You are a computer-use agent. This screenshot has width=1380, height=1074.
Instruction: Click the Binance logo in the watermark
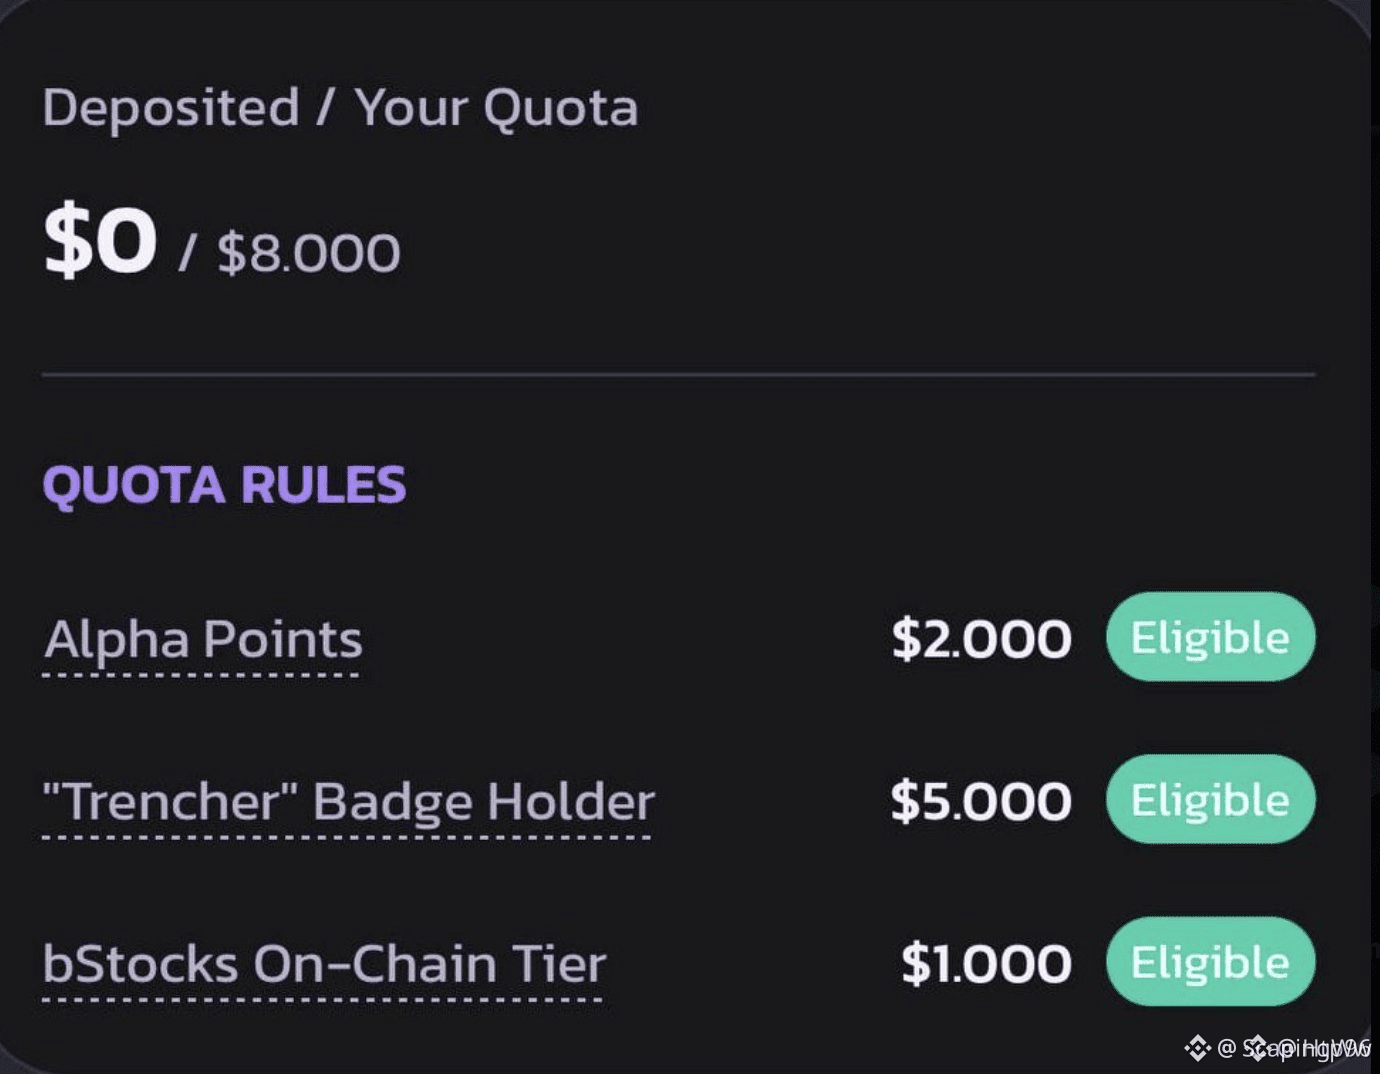click(x=1197, y=1048)
